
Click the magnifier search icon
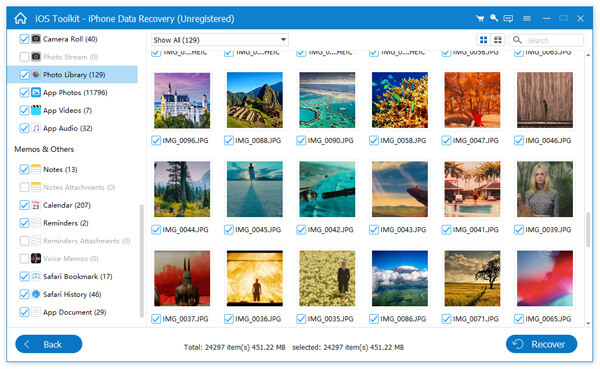[517, 40]
